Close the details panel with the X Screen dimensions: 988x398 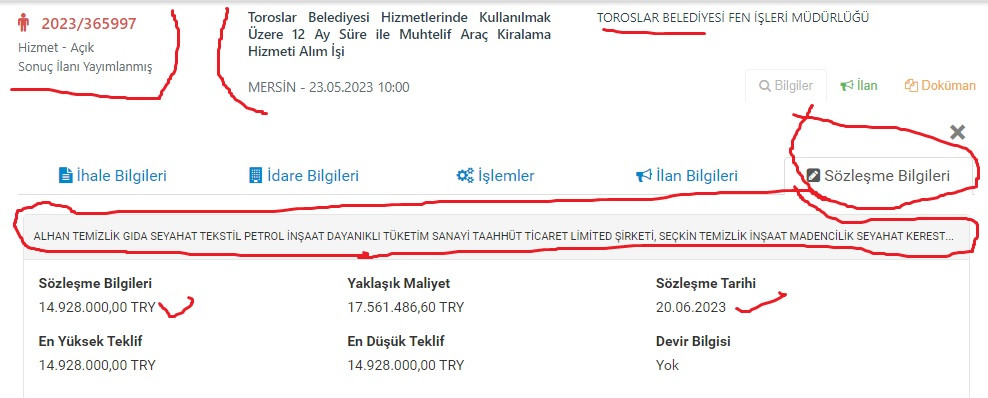pyautogui.click(x=957, y=132)
